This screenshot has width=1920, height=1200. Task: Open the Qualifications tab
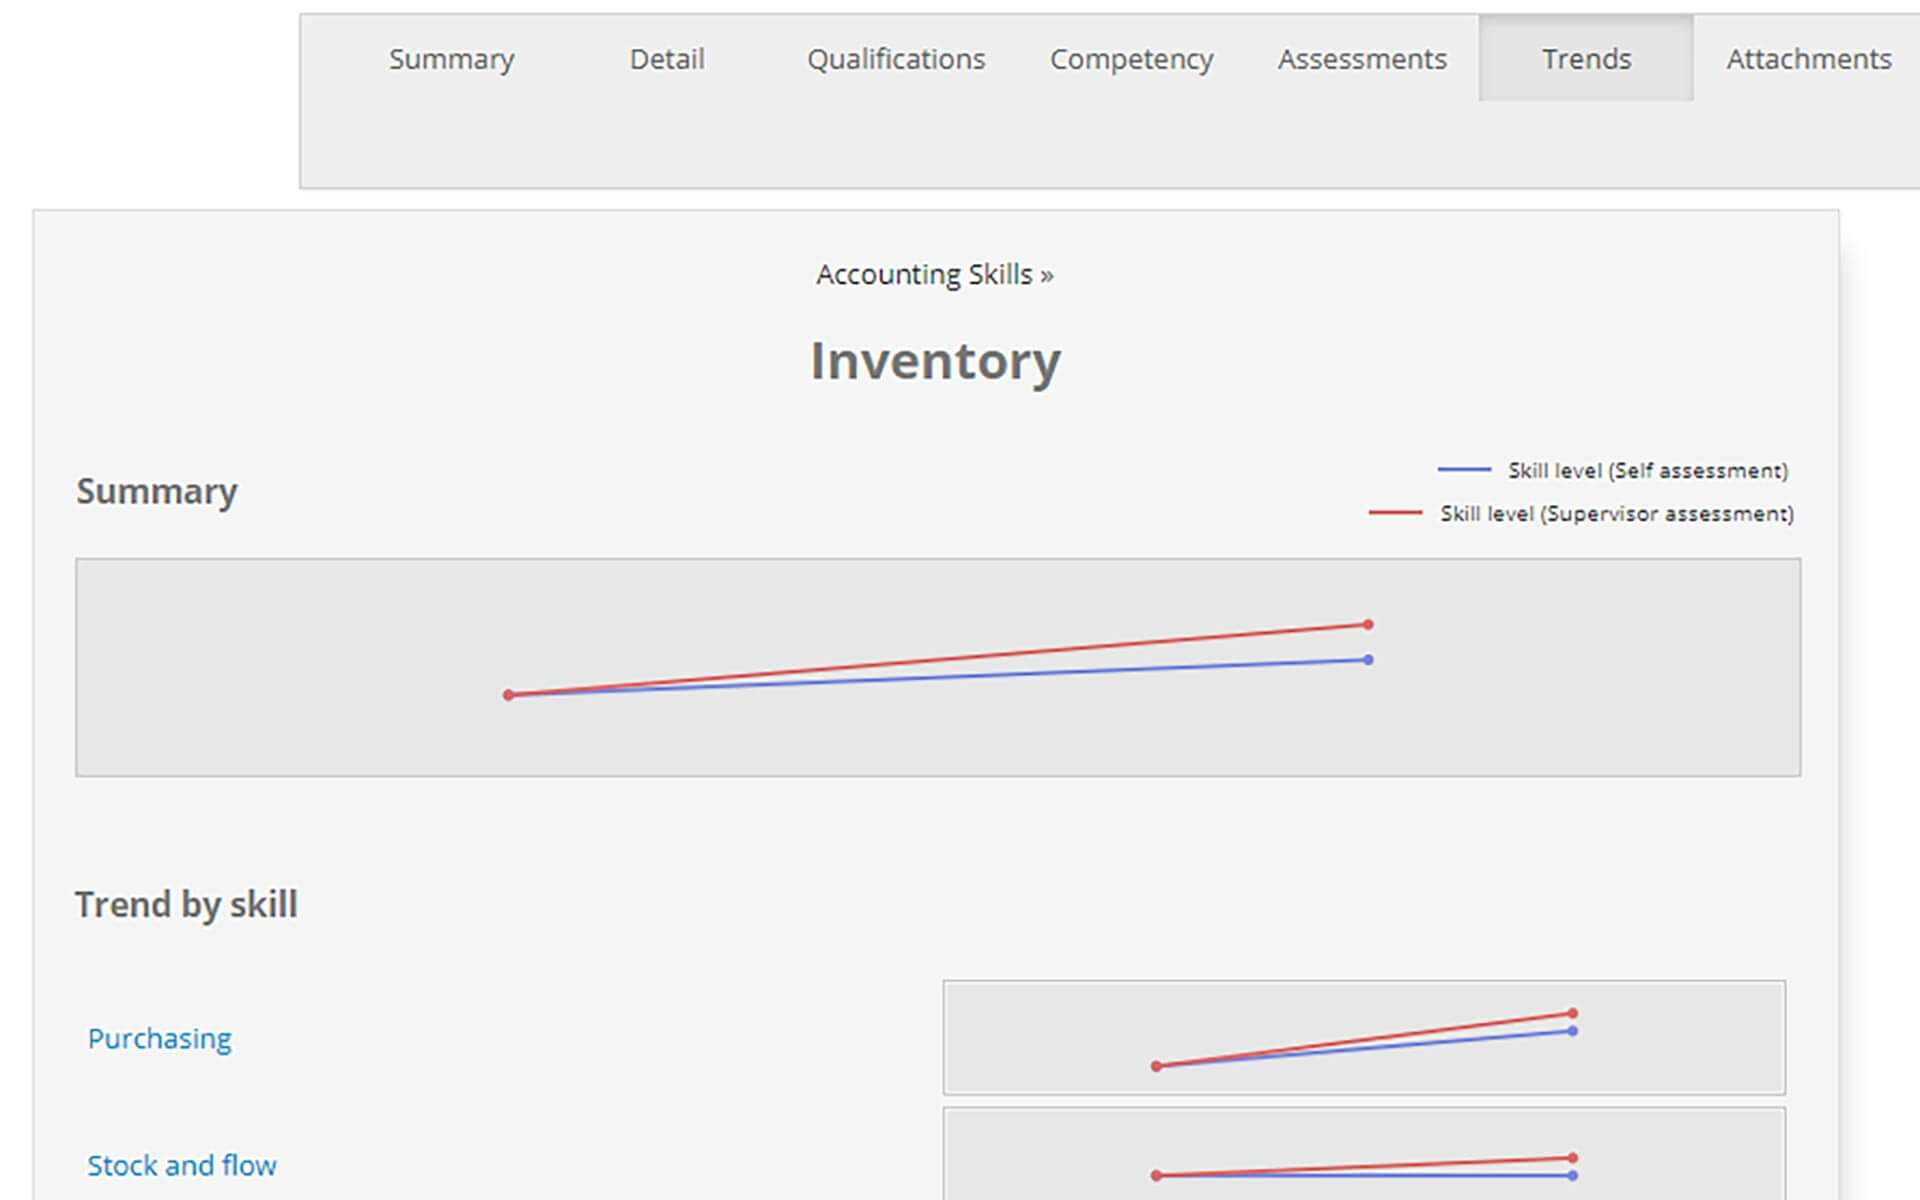895,59
